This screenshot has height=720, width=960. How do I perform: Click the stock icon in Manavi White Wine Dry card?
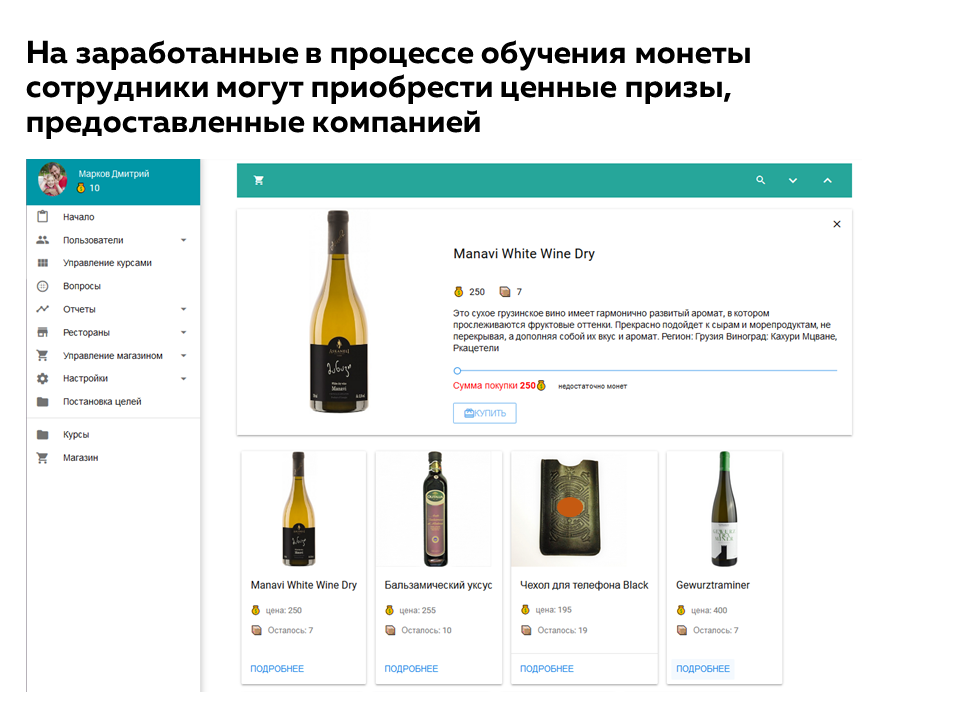[x=257, y=630]
